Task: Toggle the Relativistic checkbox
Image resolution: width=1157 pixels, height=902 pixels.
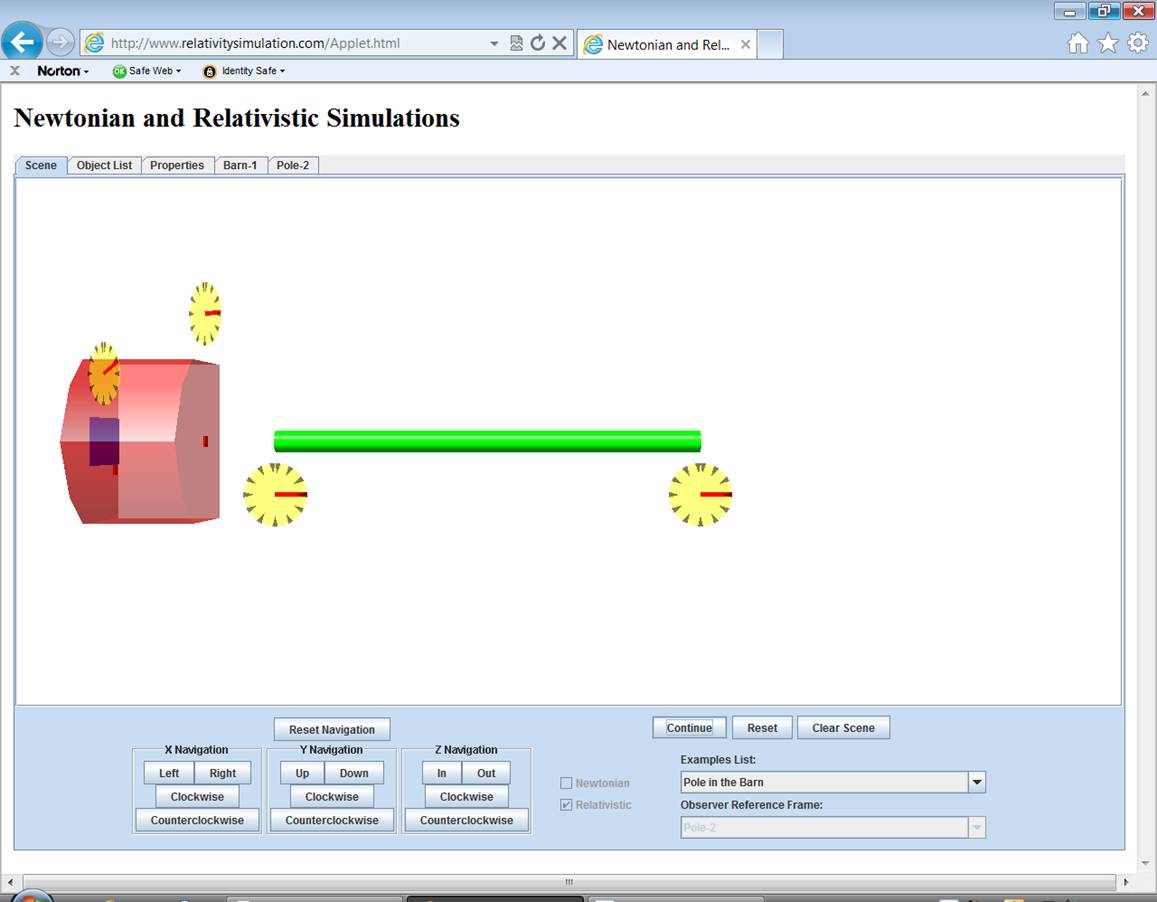Action: (566, 805)
